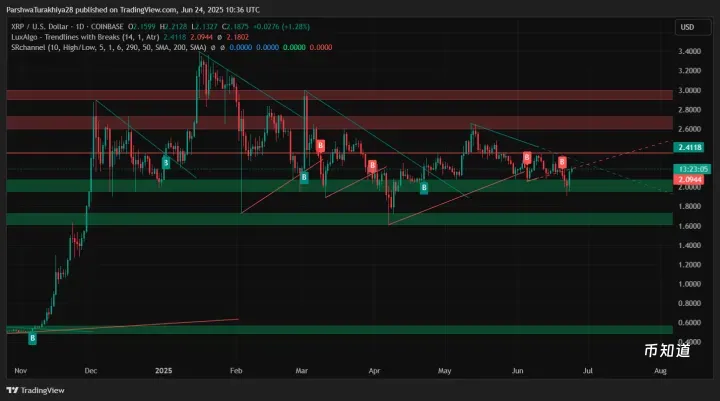Click the Apr label on time axis
The image size is (720, 401).
375,370
